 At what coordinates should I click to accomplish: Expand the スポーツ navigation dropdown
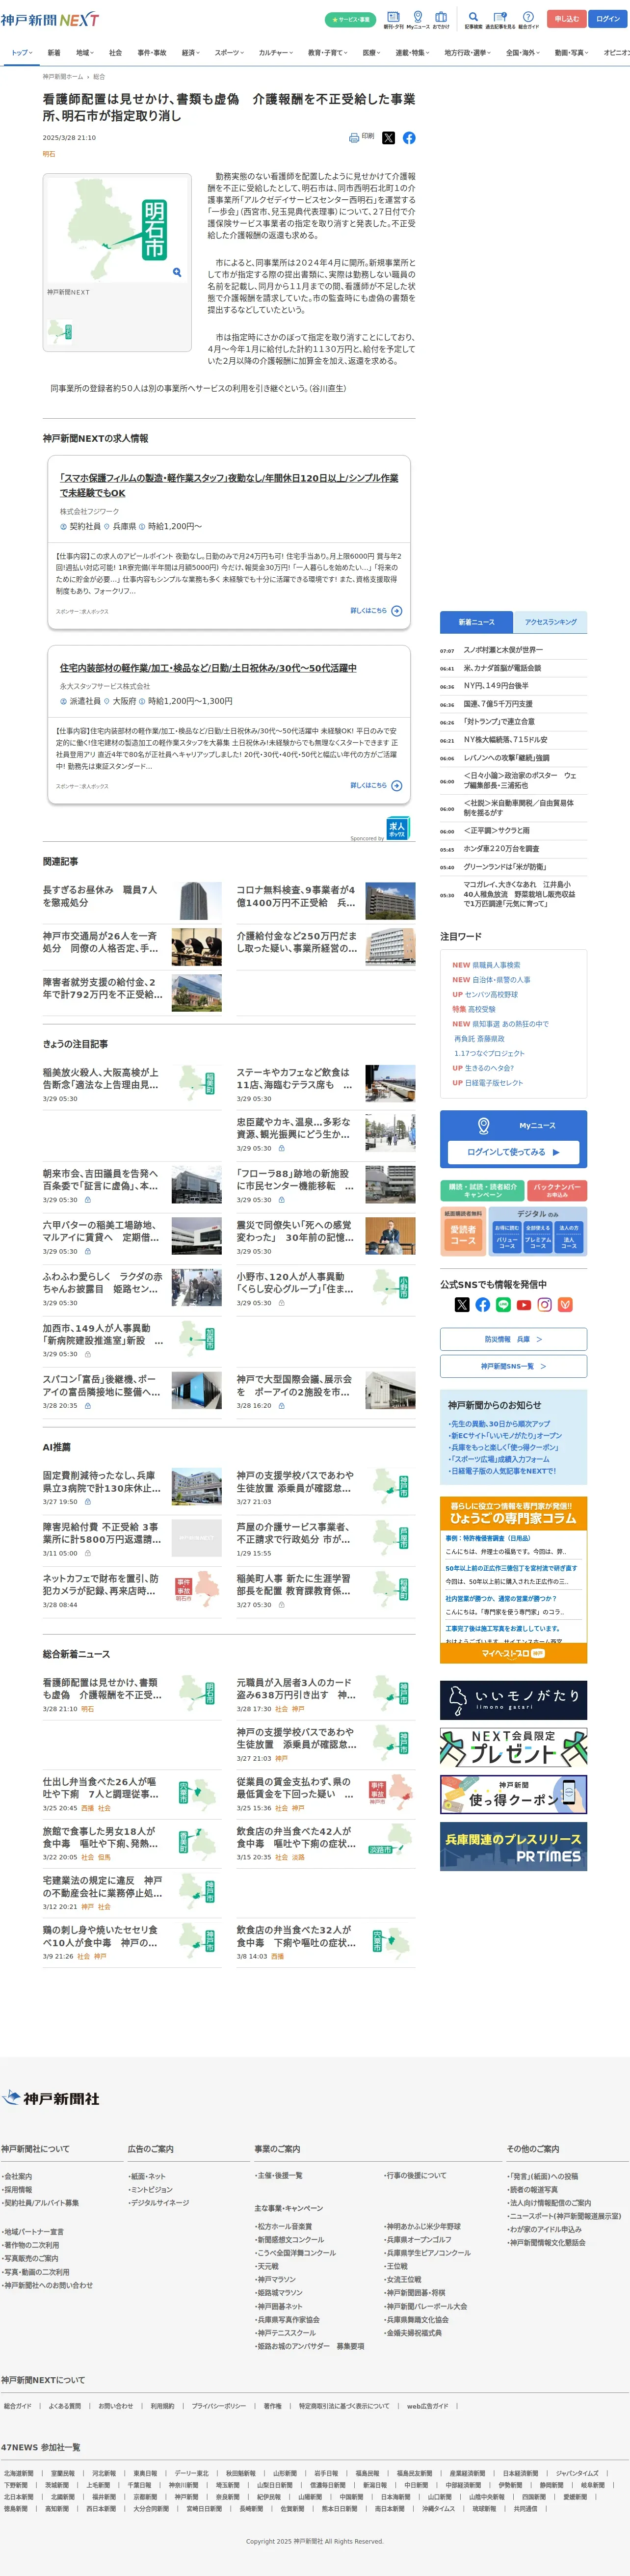229,53
